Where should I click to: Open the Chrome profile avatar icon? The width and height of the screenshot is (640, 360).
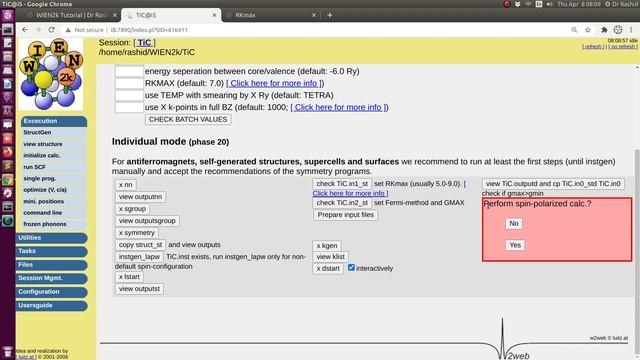618,30
